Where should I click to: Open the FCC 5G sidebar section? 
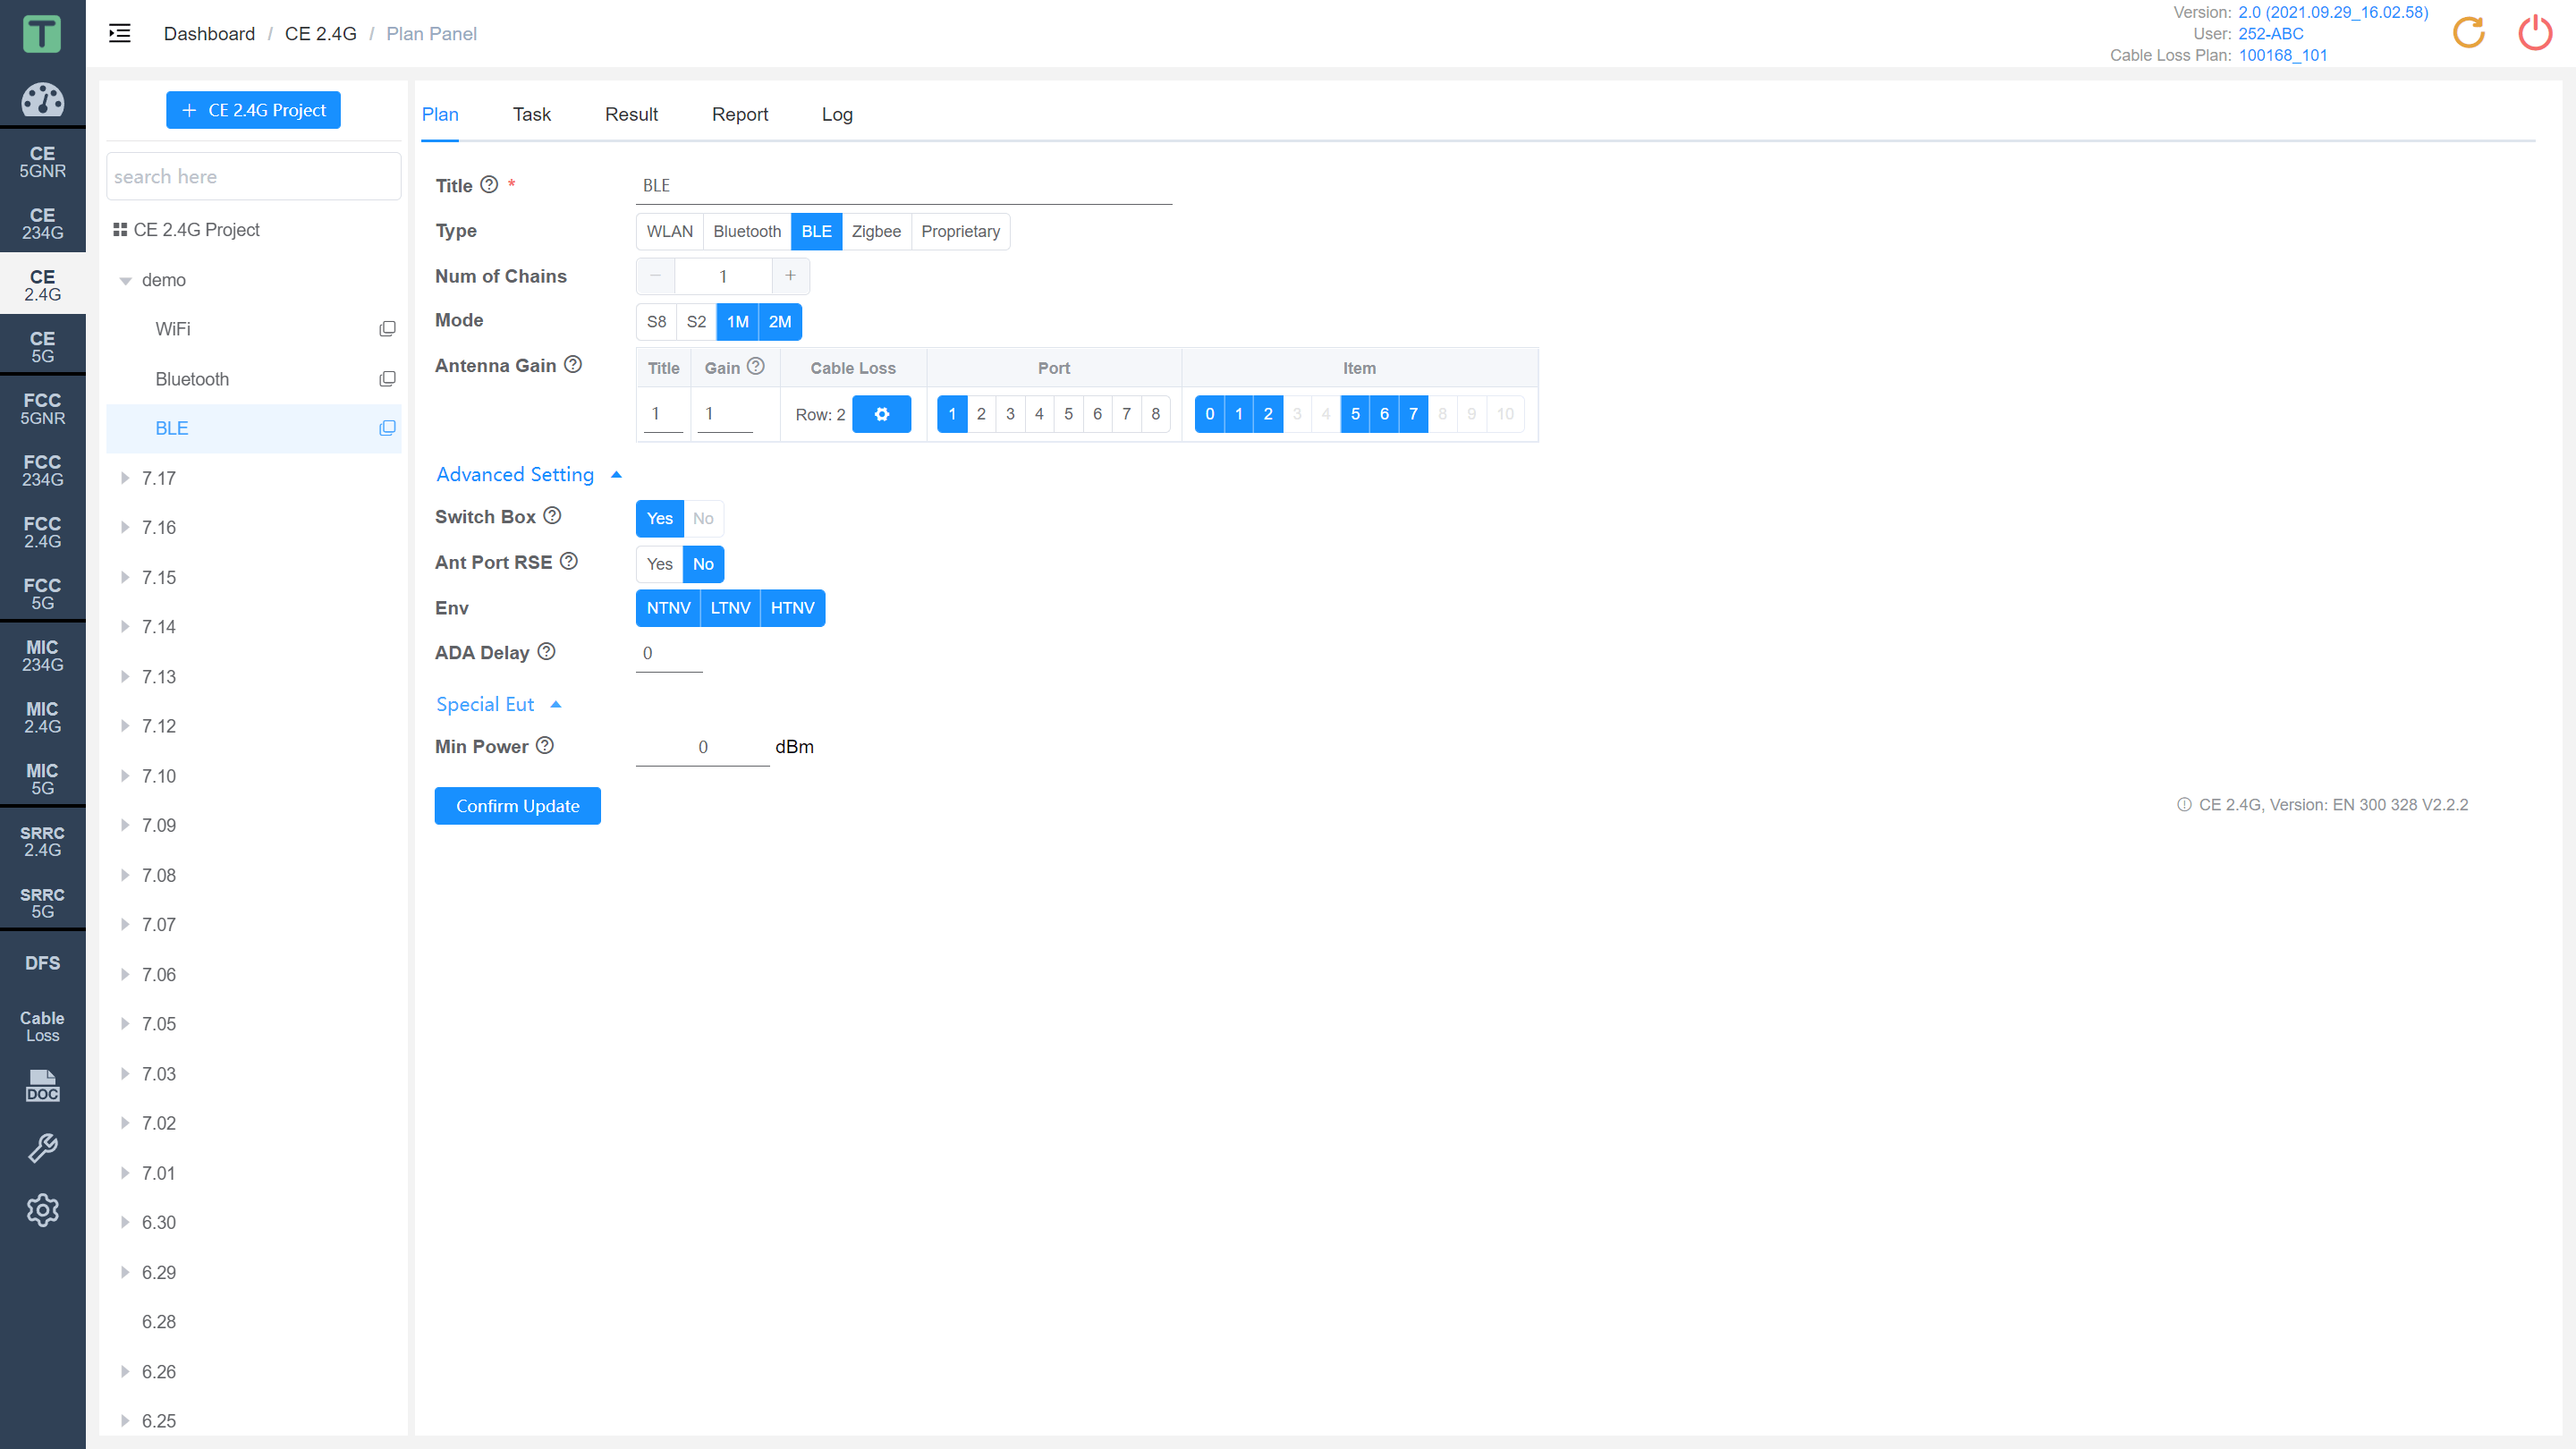click(42, 593)
